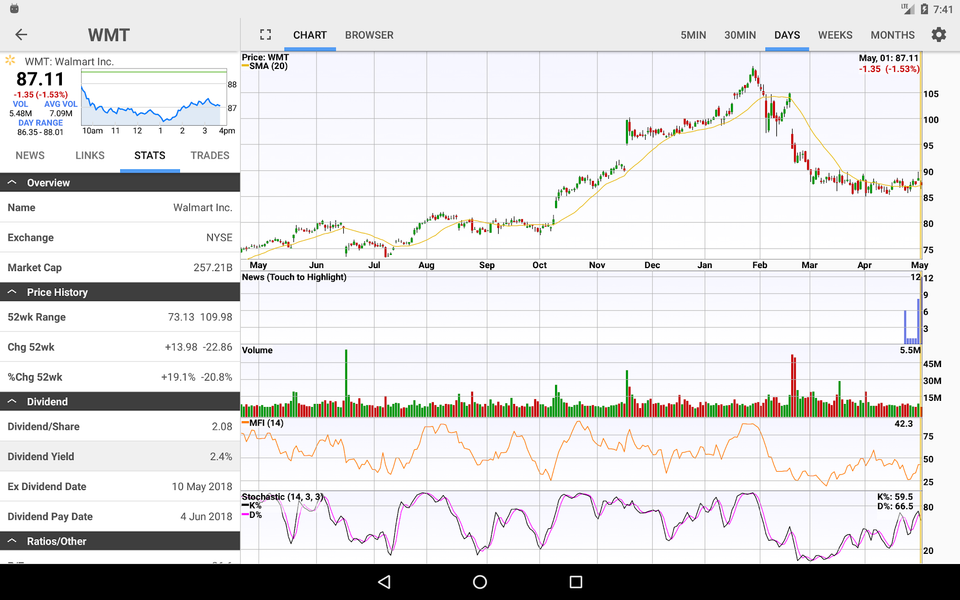Image resolution: width=960 pixels, height=600 pixels.
Task: Collapse the Dividend section
Action: (120, 401)
